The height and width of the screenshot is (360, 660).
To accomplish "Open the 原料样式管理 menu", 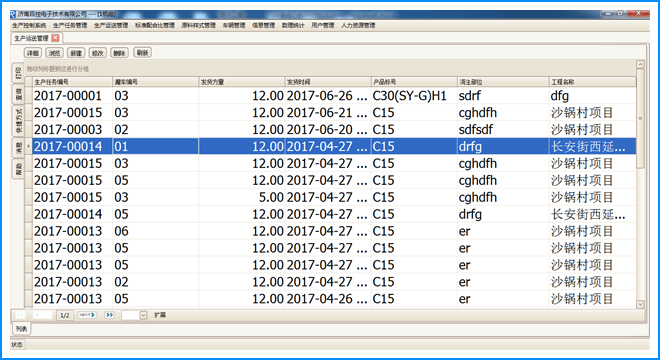I will (x=199, y=25).
